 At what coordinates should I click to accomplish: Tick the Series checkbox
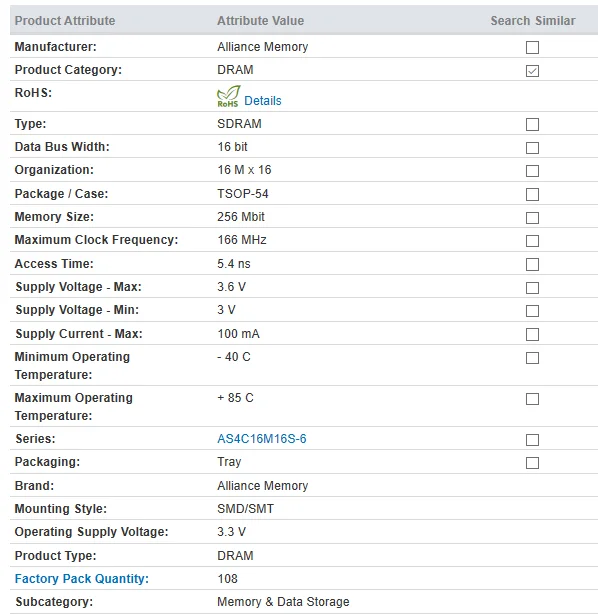(x=532, y=440)
